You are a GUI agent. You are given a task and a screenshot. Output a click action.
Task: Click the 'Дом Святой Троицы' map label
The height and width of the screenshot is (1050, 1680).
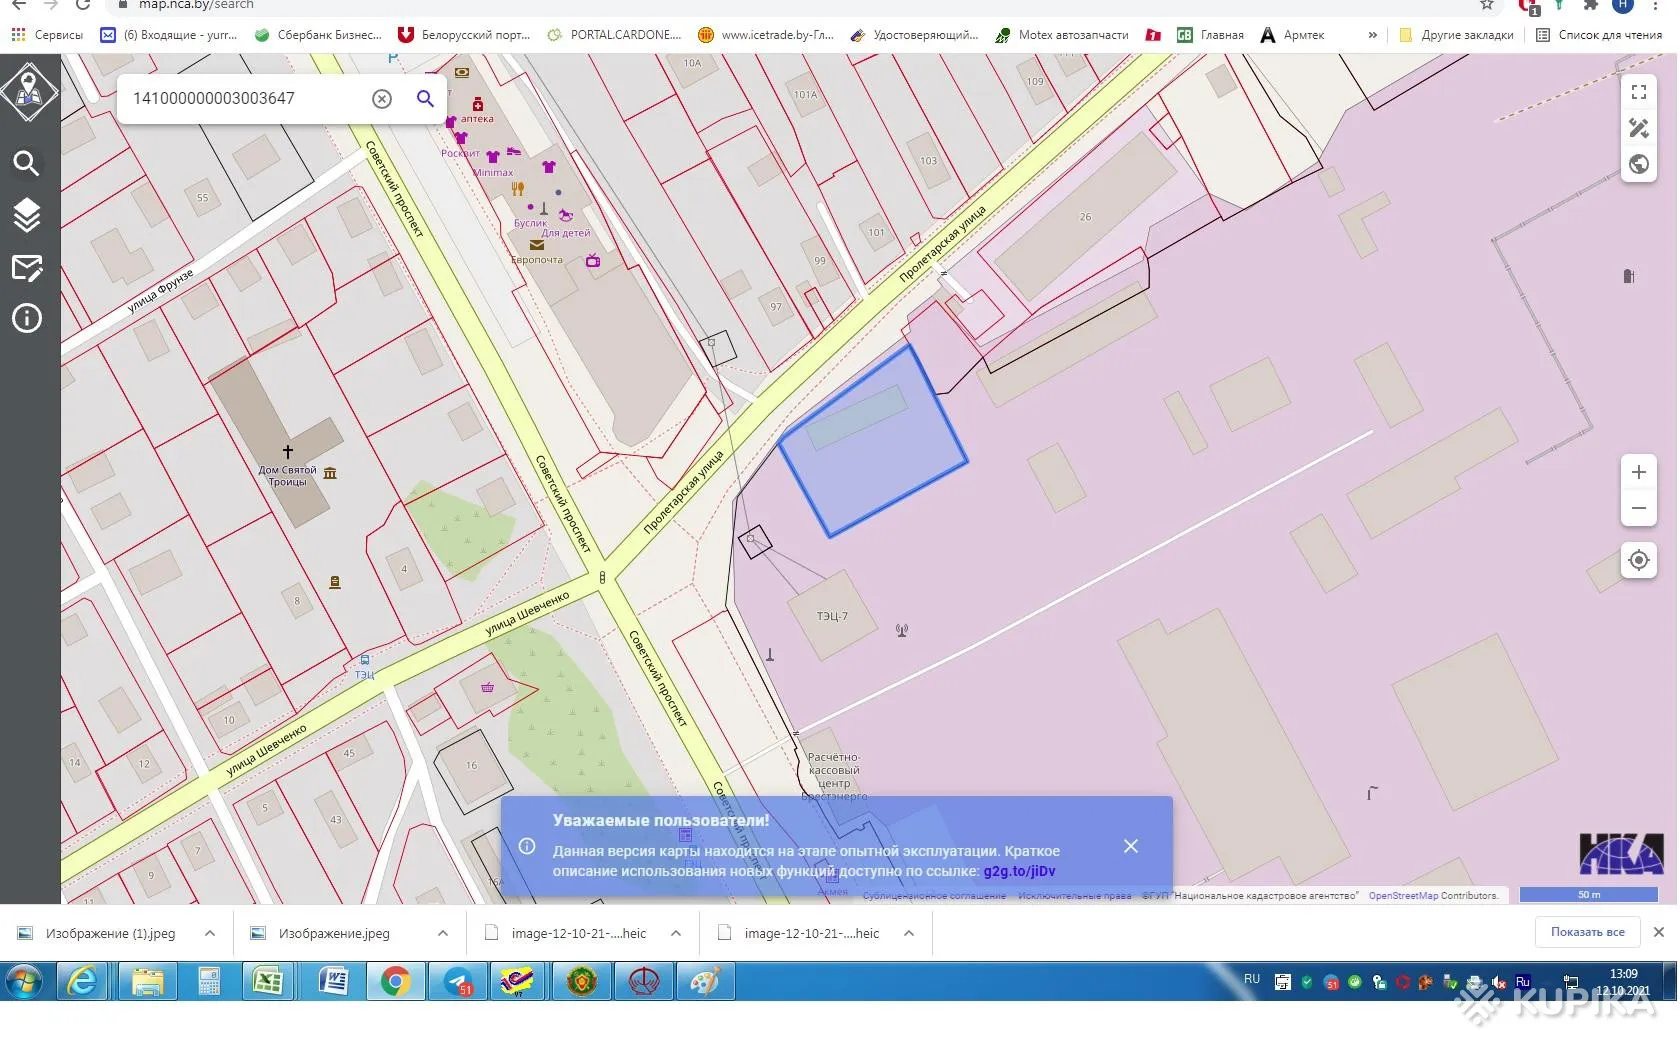coord(287,475)
